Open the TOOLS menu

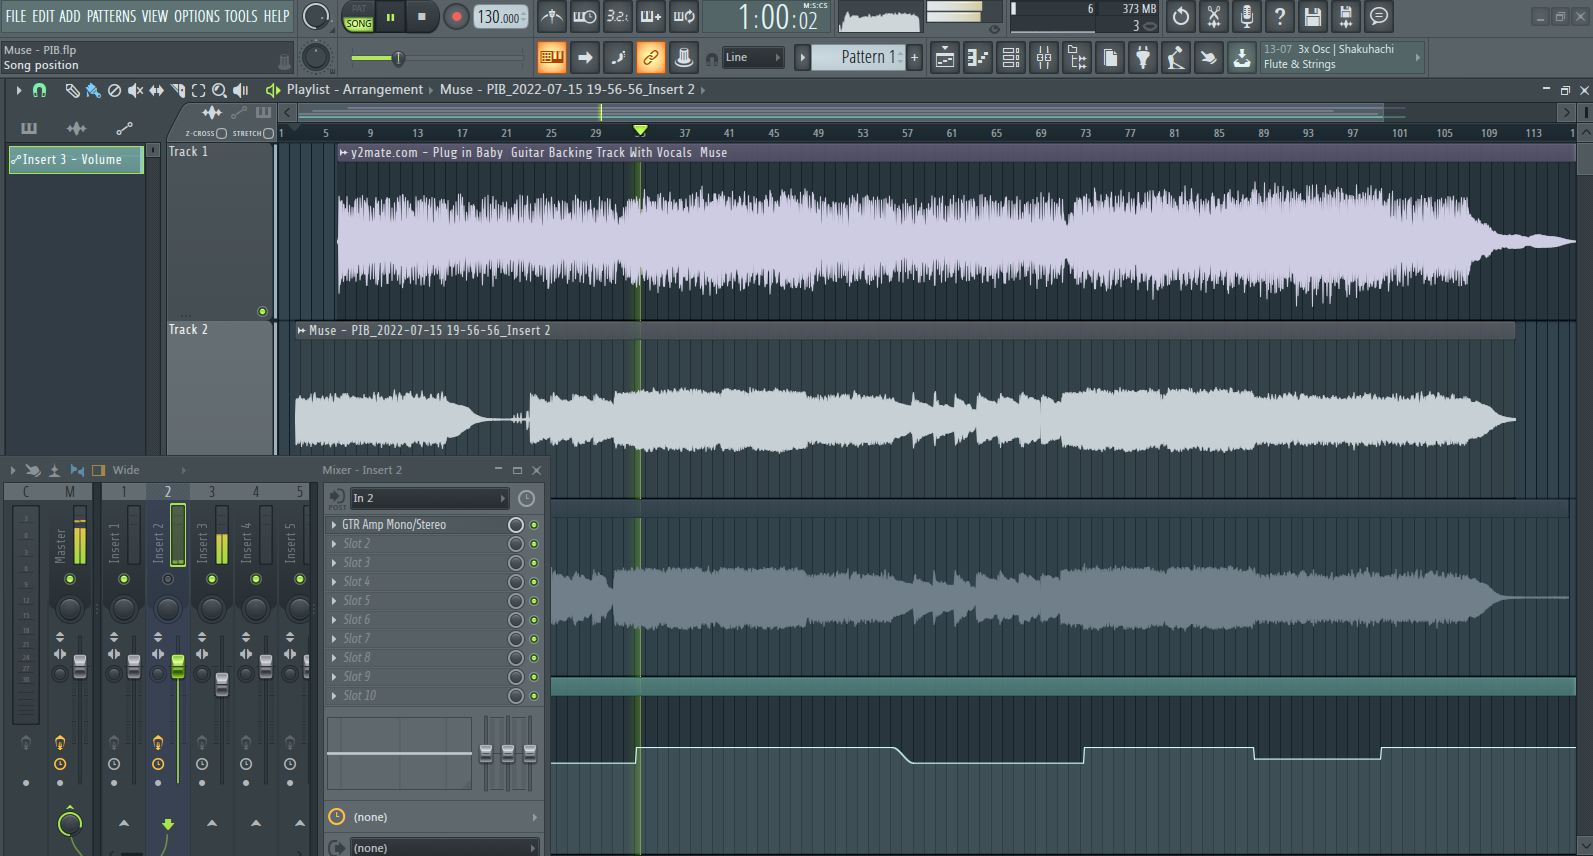click(240, 16)
